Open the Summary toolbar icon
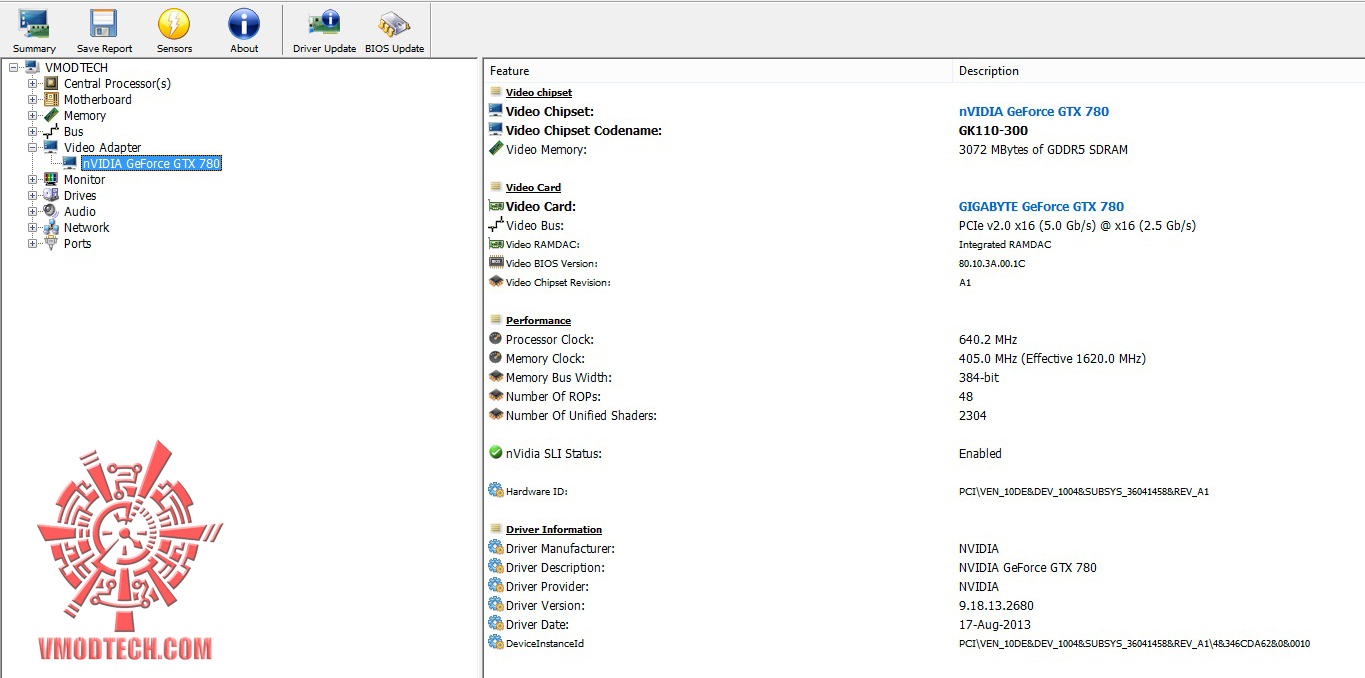 [x=34, y=24]
